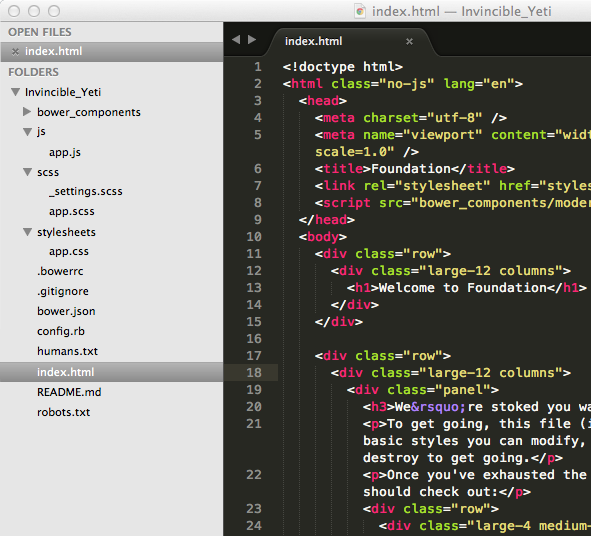Open .bowerrc file
Screen dimensions: 591x536
pyautogui.click(x=60, y=271)
